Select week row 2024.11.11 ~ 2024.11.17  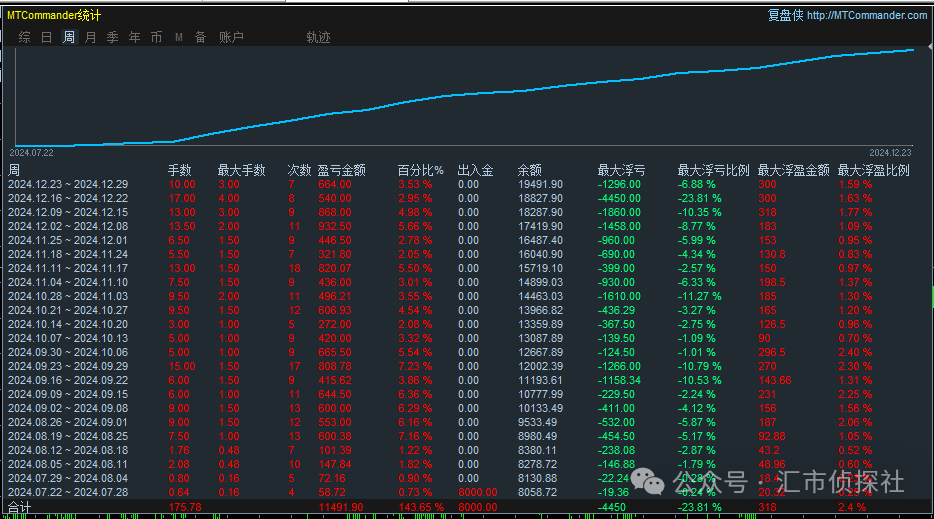click(467, 269)
